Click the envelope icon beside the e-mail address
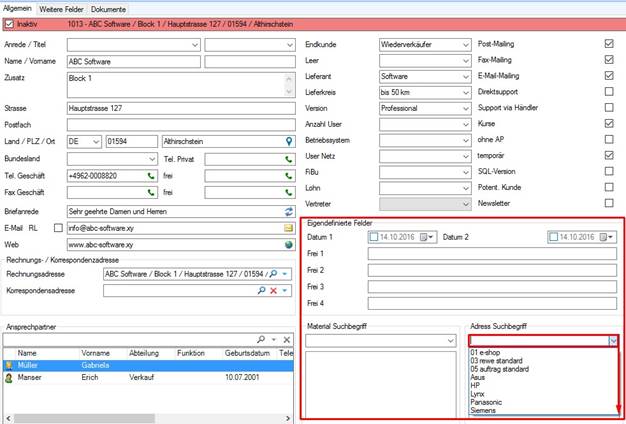The width and height of the screenshot is (626, 424). click(x=289, y=228)
